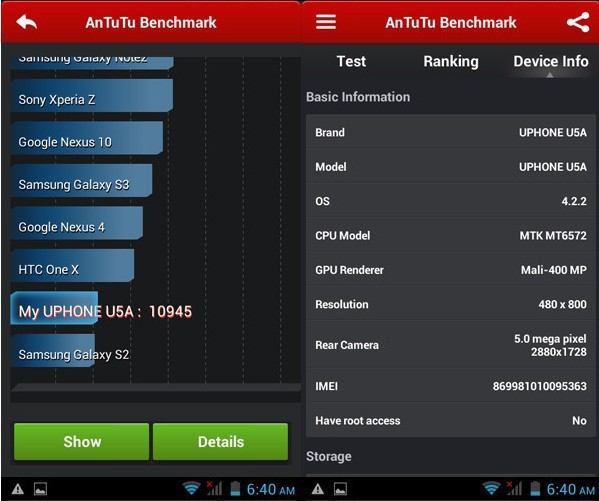Screen dimensions: 599x501
Task: Tap the IMEI number row
Action: coord(451,386)
